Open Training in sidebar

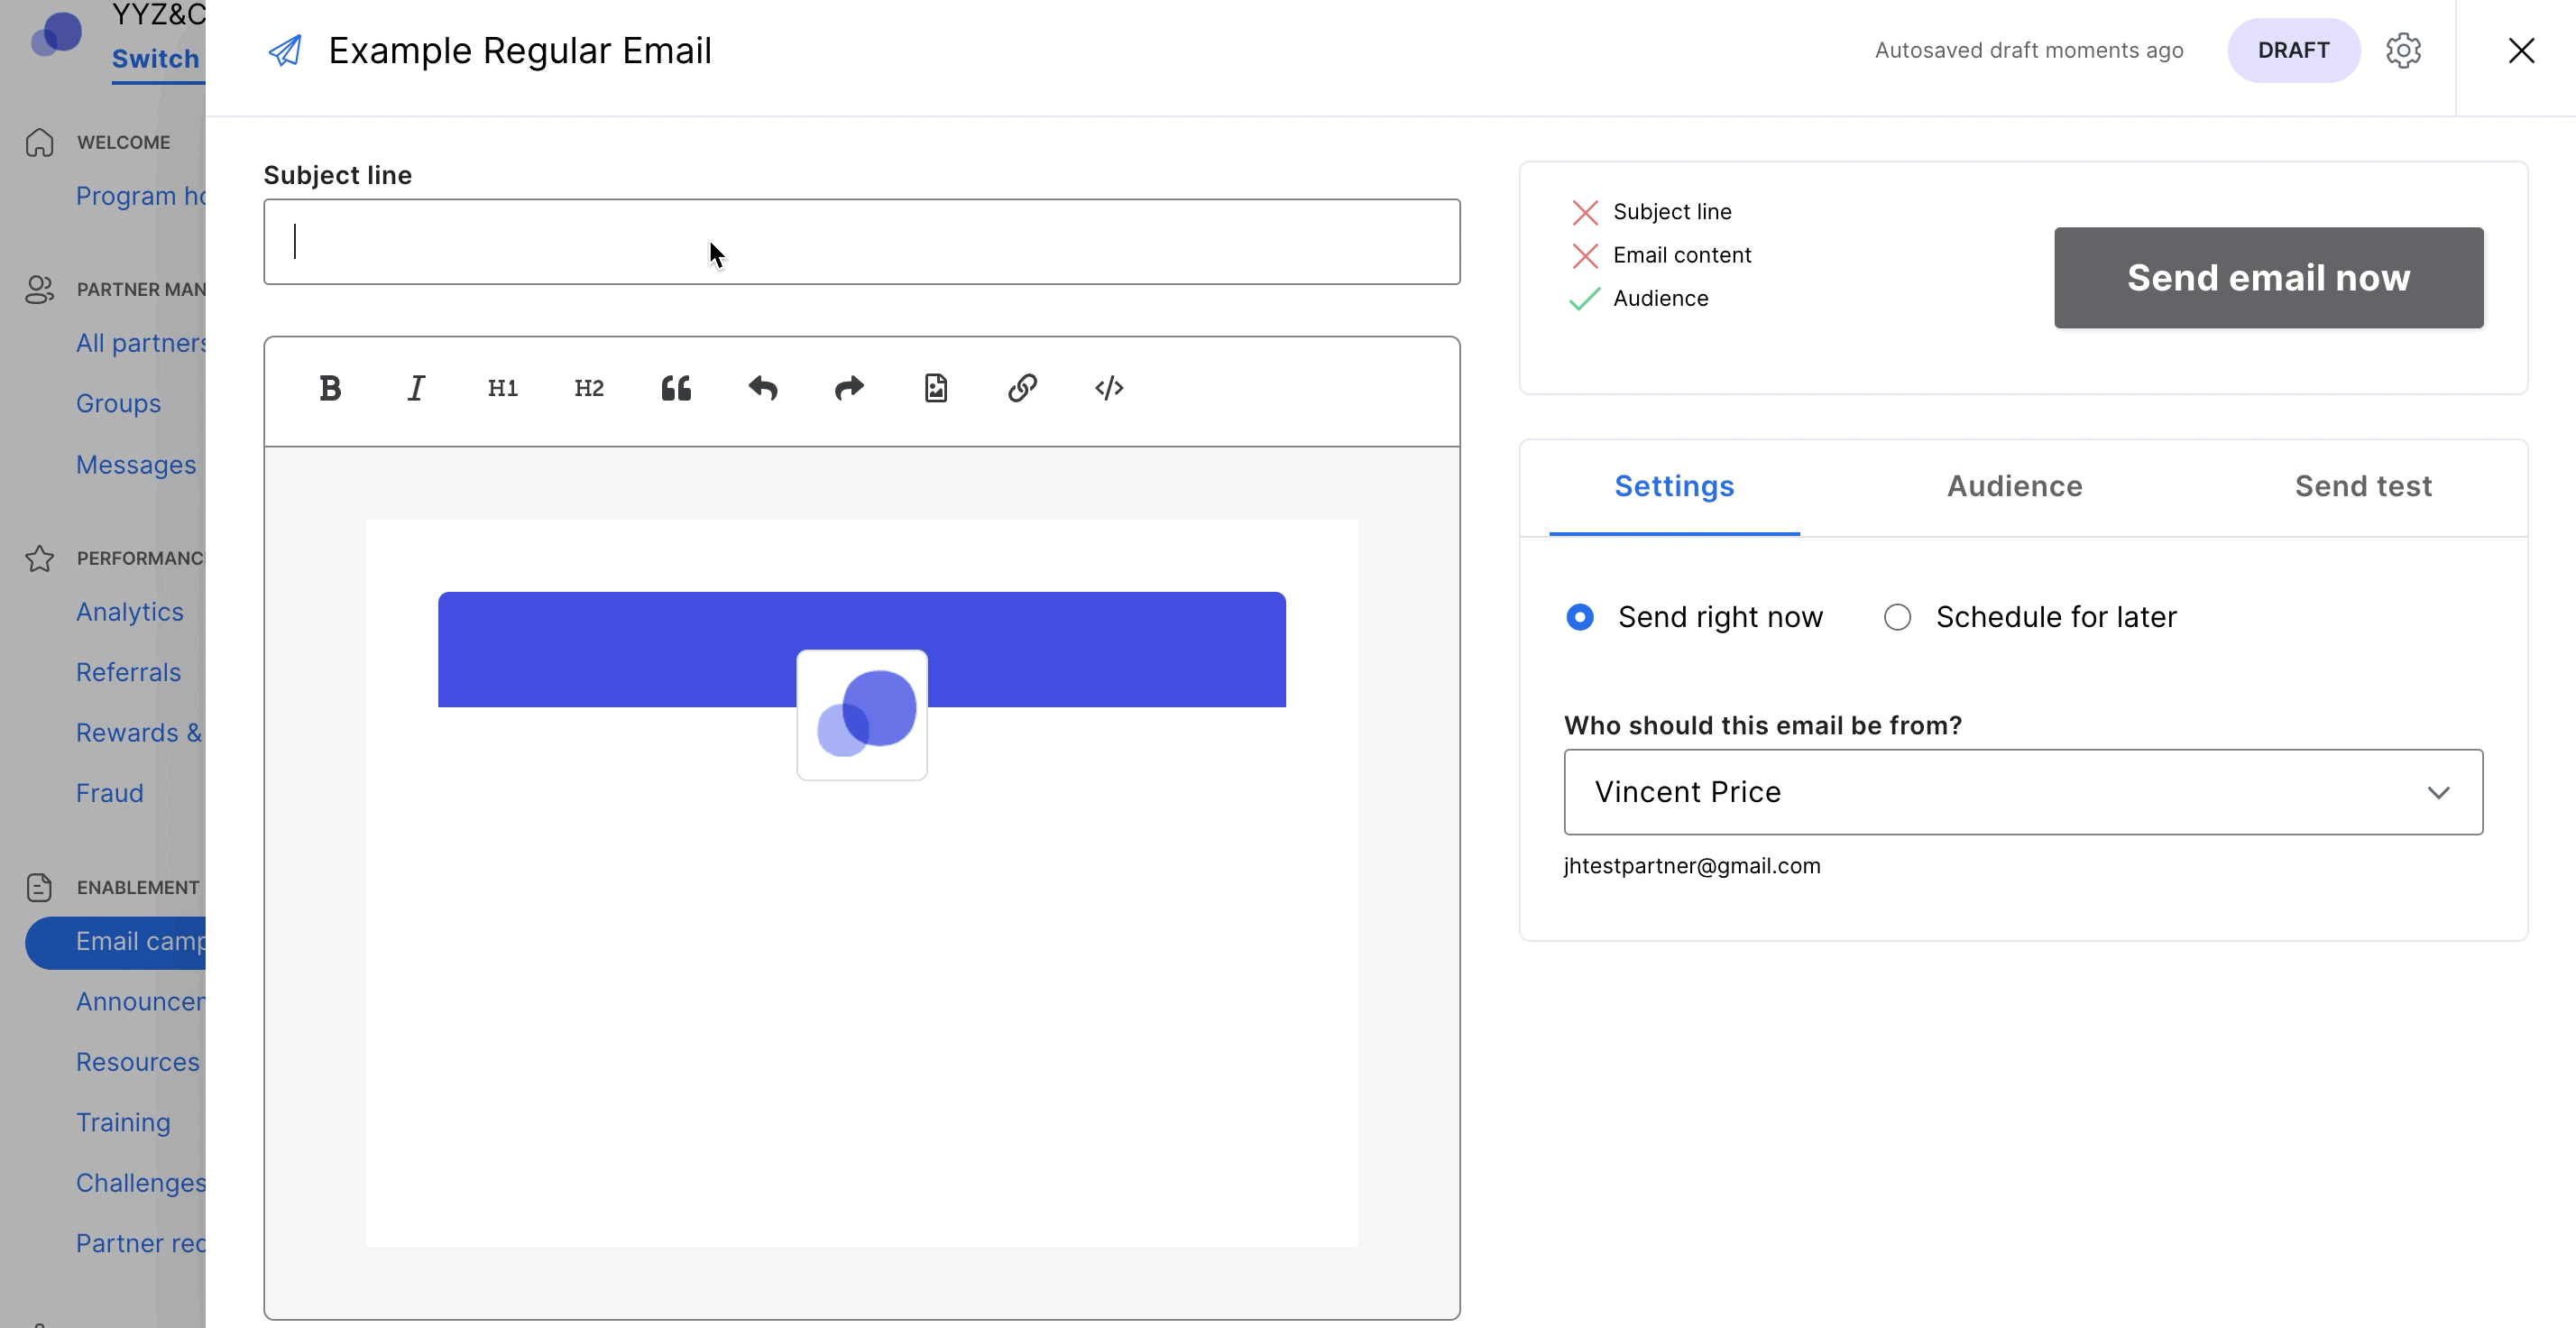123,1123
